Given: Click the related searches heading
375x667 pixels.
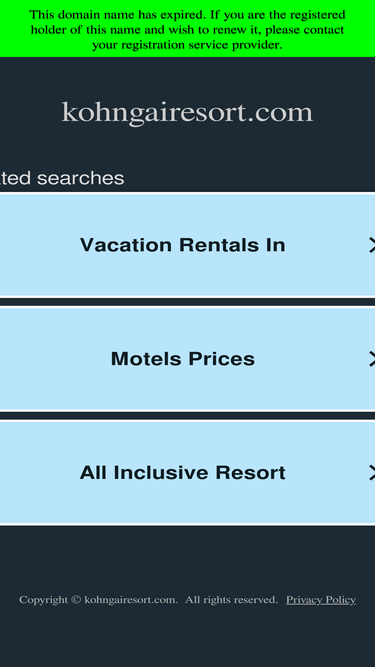Looking at the screenshot, I should tap(62, 178).
